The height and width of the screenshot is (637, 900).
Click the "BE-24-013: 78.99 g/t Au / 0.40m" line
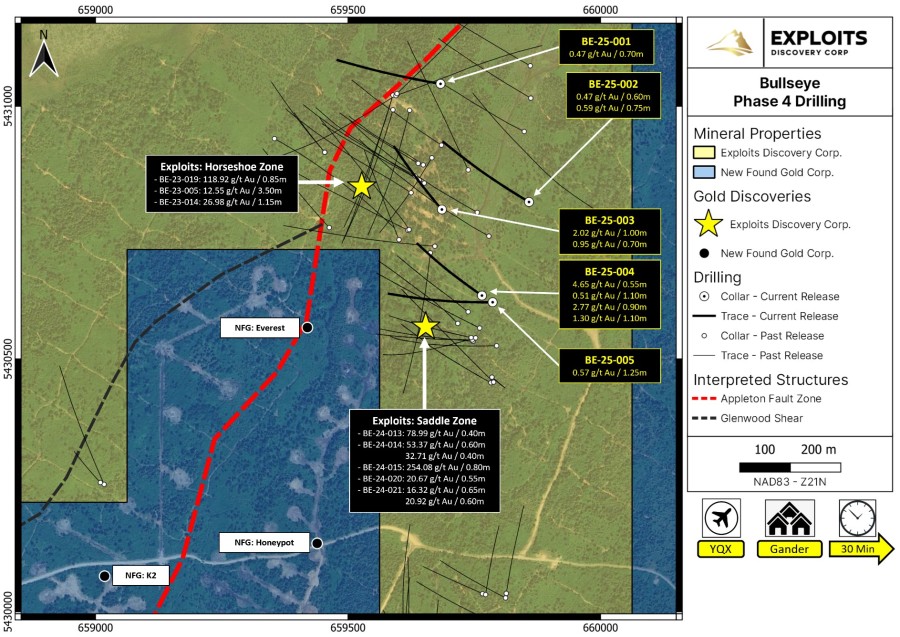pyautogui.click(x=421, y=433)
